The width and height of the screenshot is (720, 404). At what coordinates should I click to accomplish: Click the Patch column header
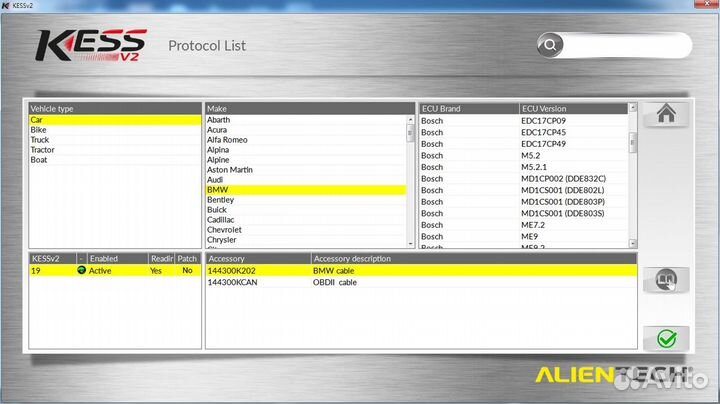tap(188, 258)
